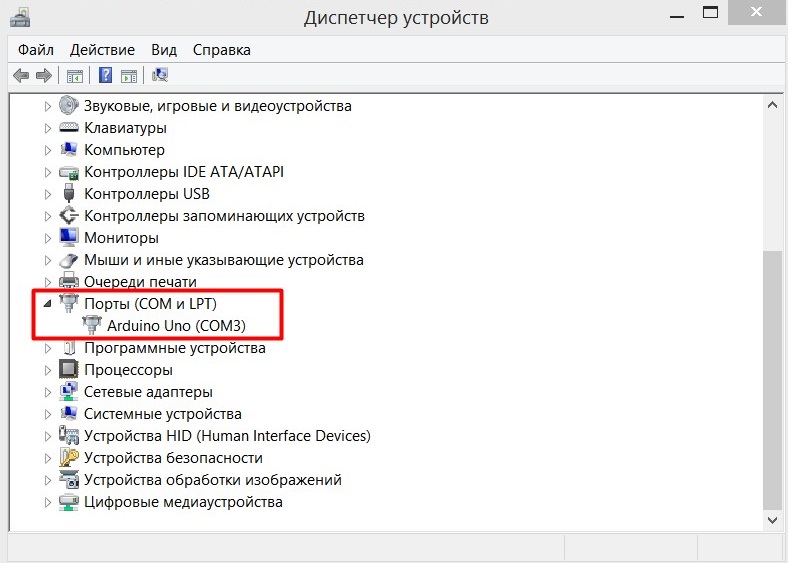Open the Файл menu
Image resolution: width=788 pixels, height=563 pixels.
[36, 50]
